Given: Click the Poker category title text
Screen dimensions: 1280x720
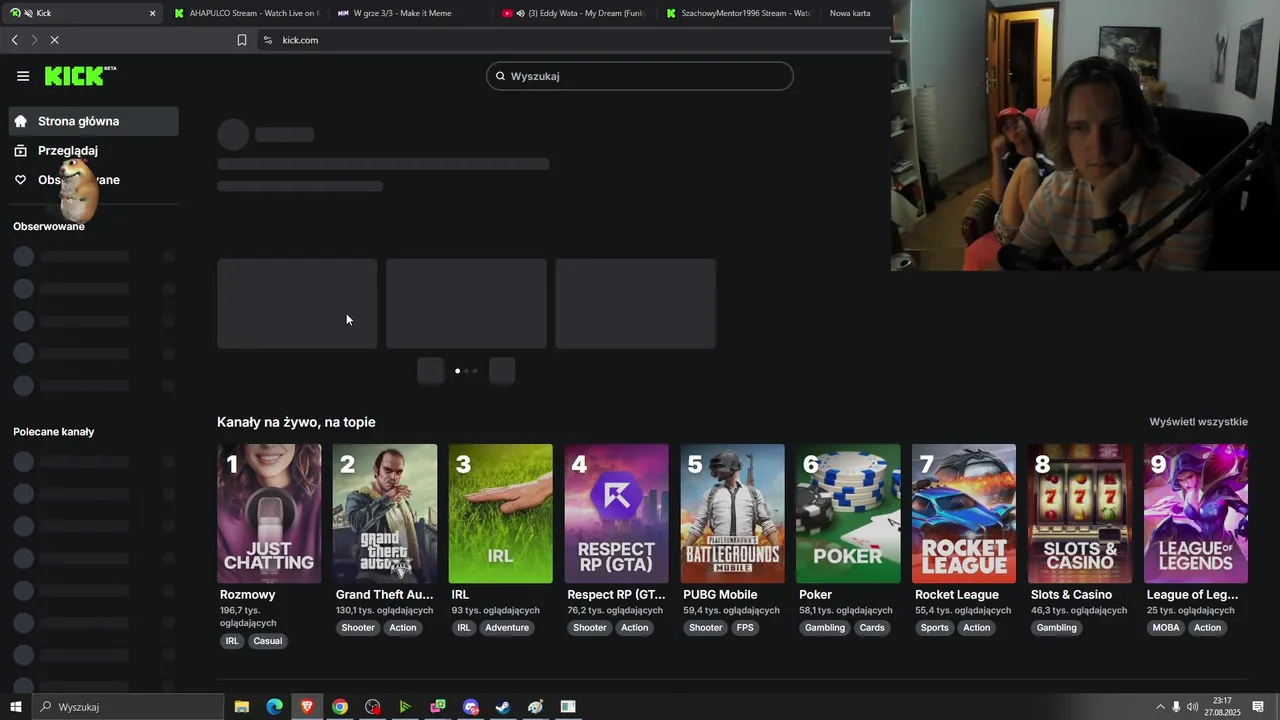Looking at the screenshot, I should [x=816, y=594].
